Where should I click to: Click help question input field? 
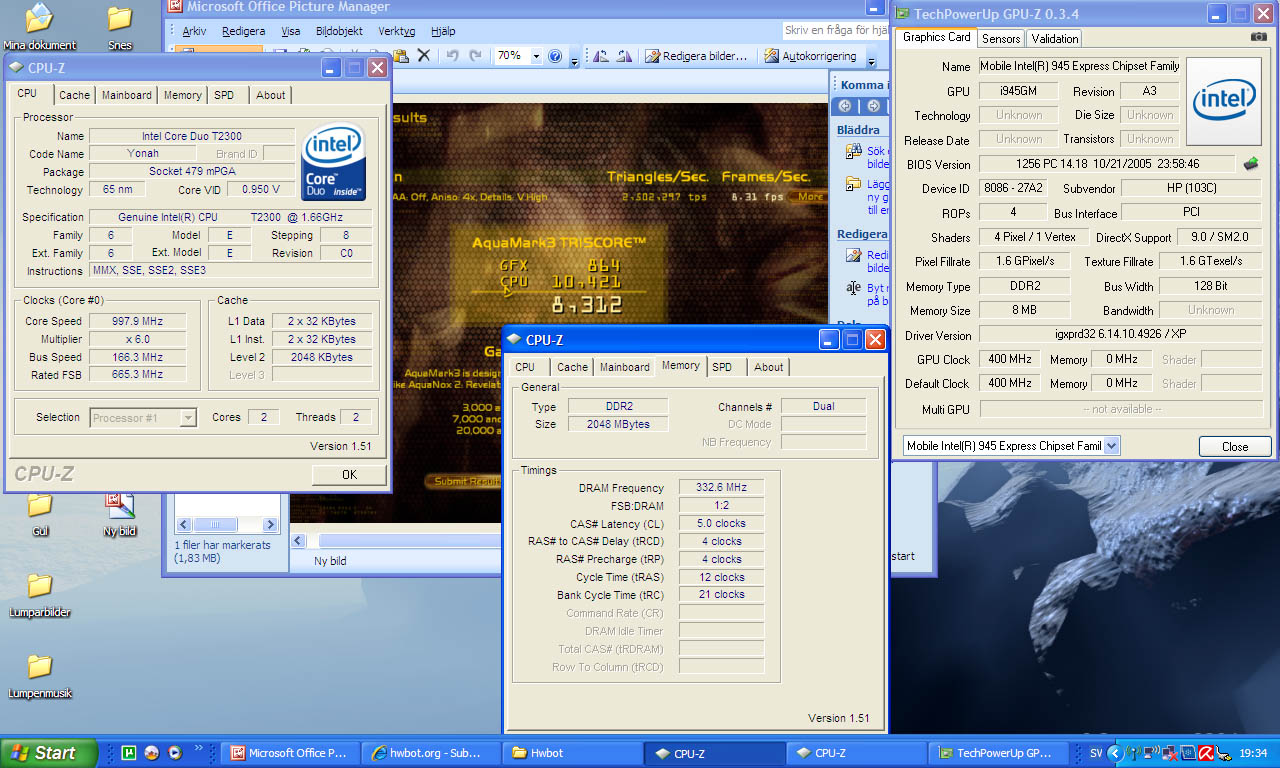click(835, 31)
